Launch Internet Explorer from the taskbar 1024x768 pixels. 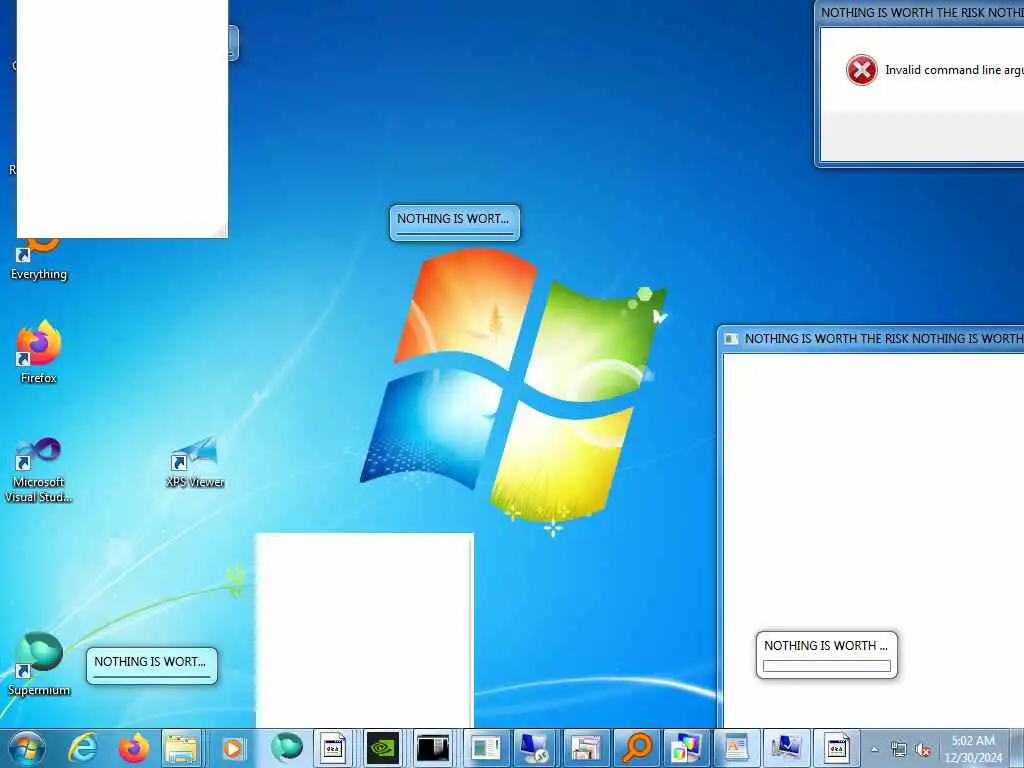click(x=84, y=748)
